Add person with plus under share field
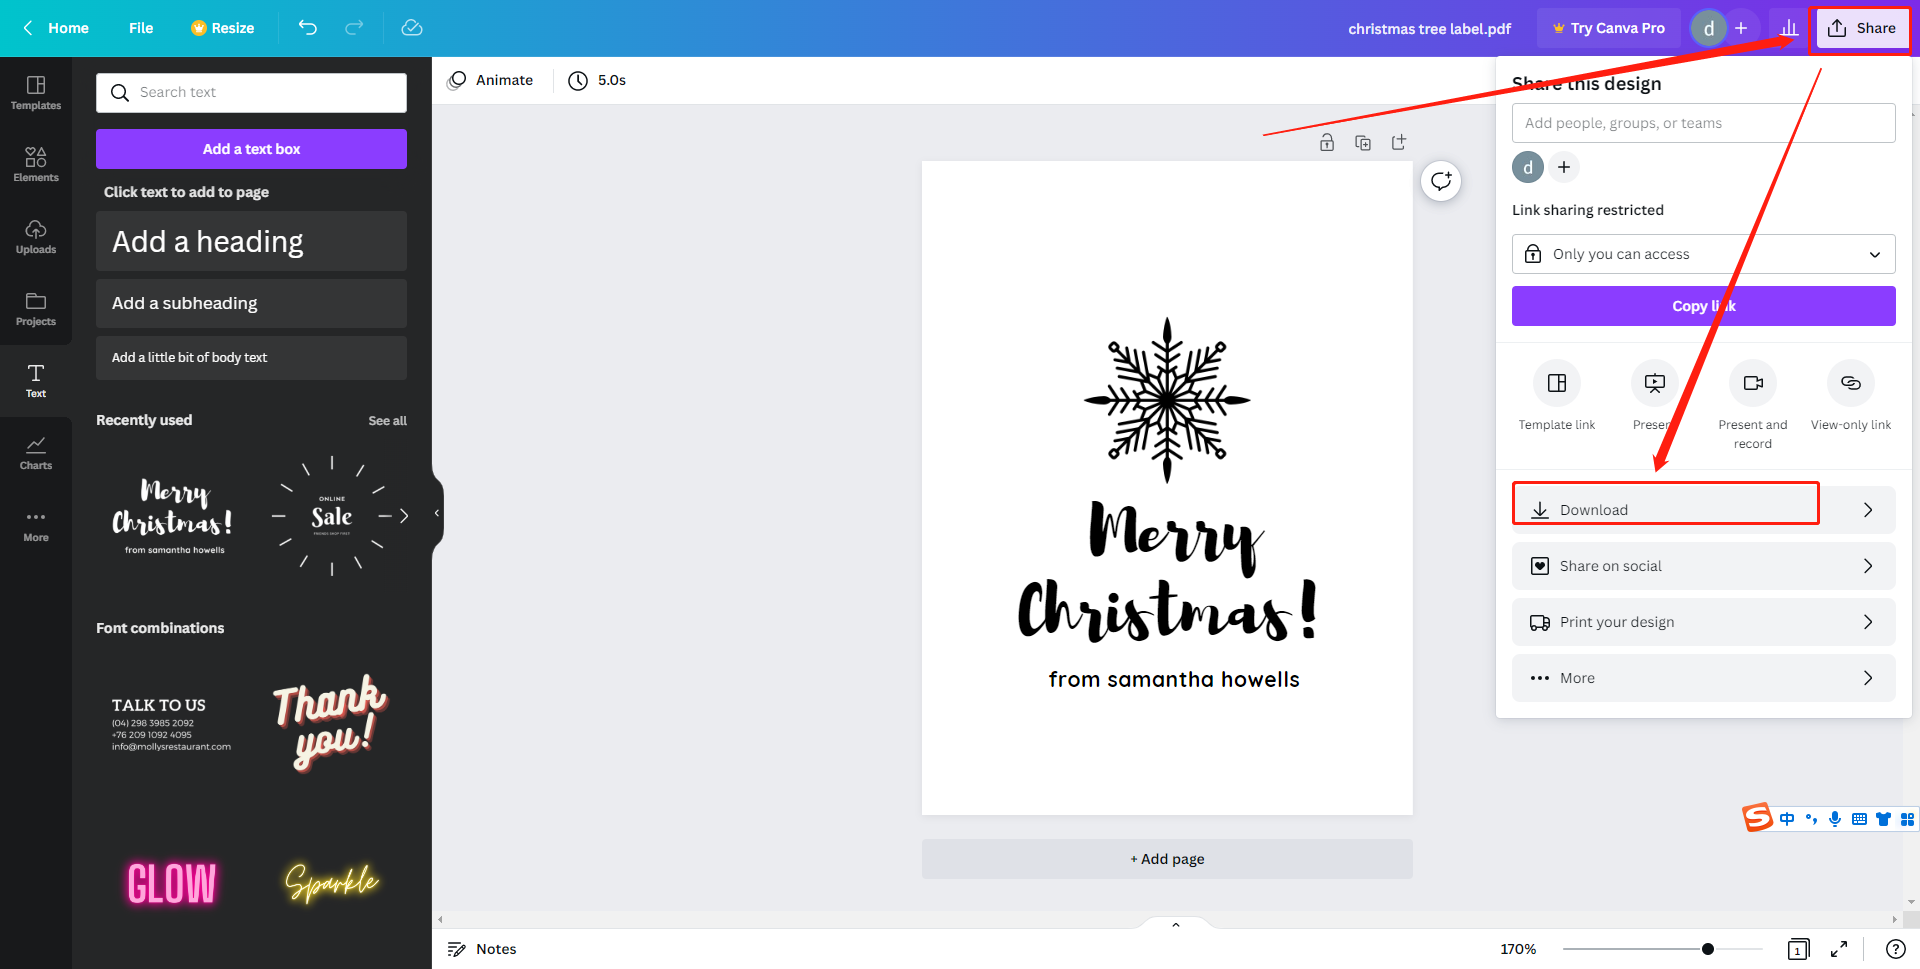Image resolution: width=1920 pixels, height=969 pixels. (1564, 167)
